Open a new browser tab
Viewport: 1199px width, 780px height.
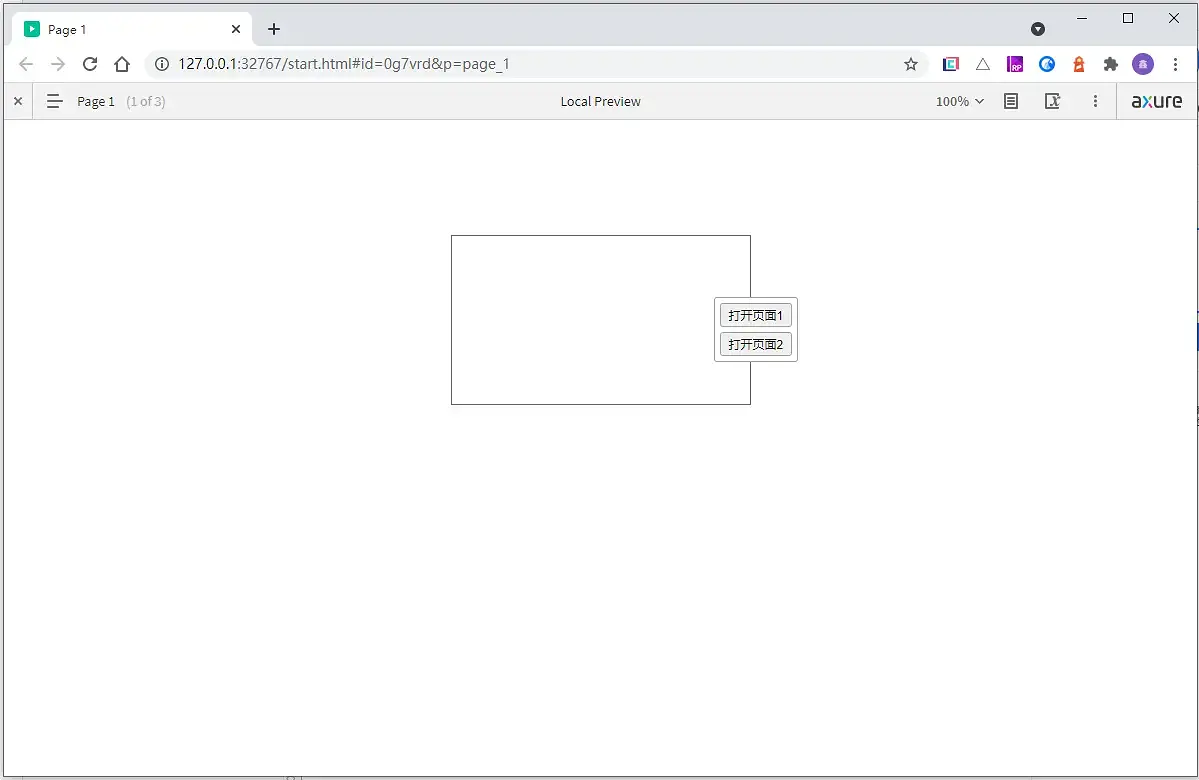(x=274, y=29)
